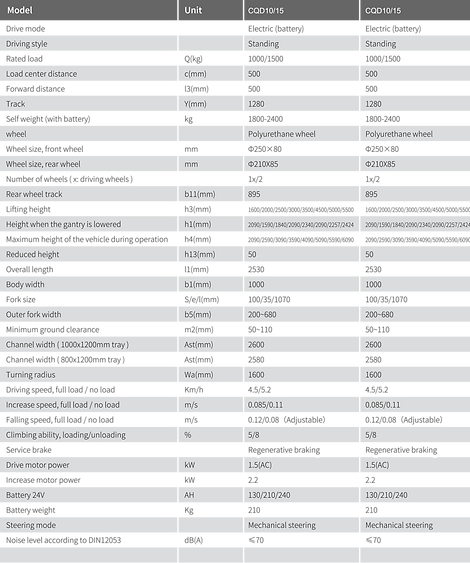470x563 pixels.
Task: Select the 'h3(mm)' unit cell
Action: (x=197, y=209)
